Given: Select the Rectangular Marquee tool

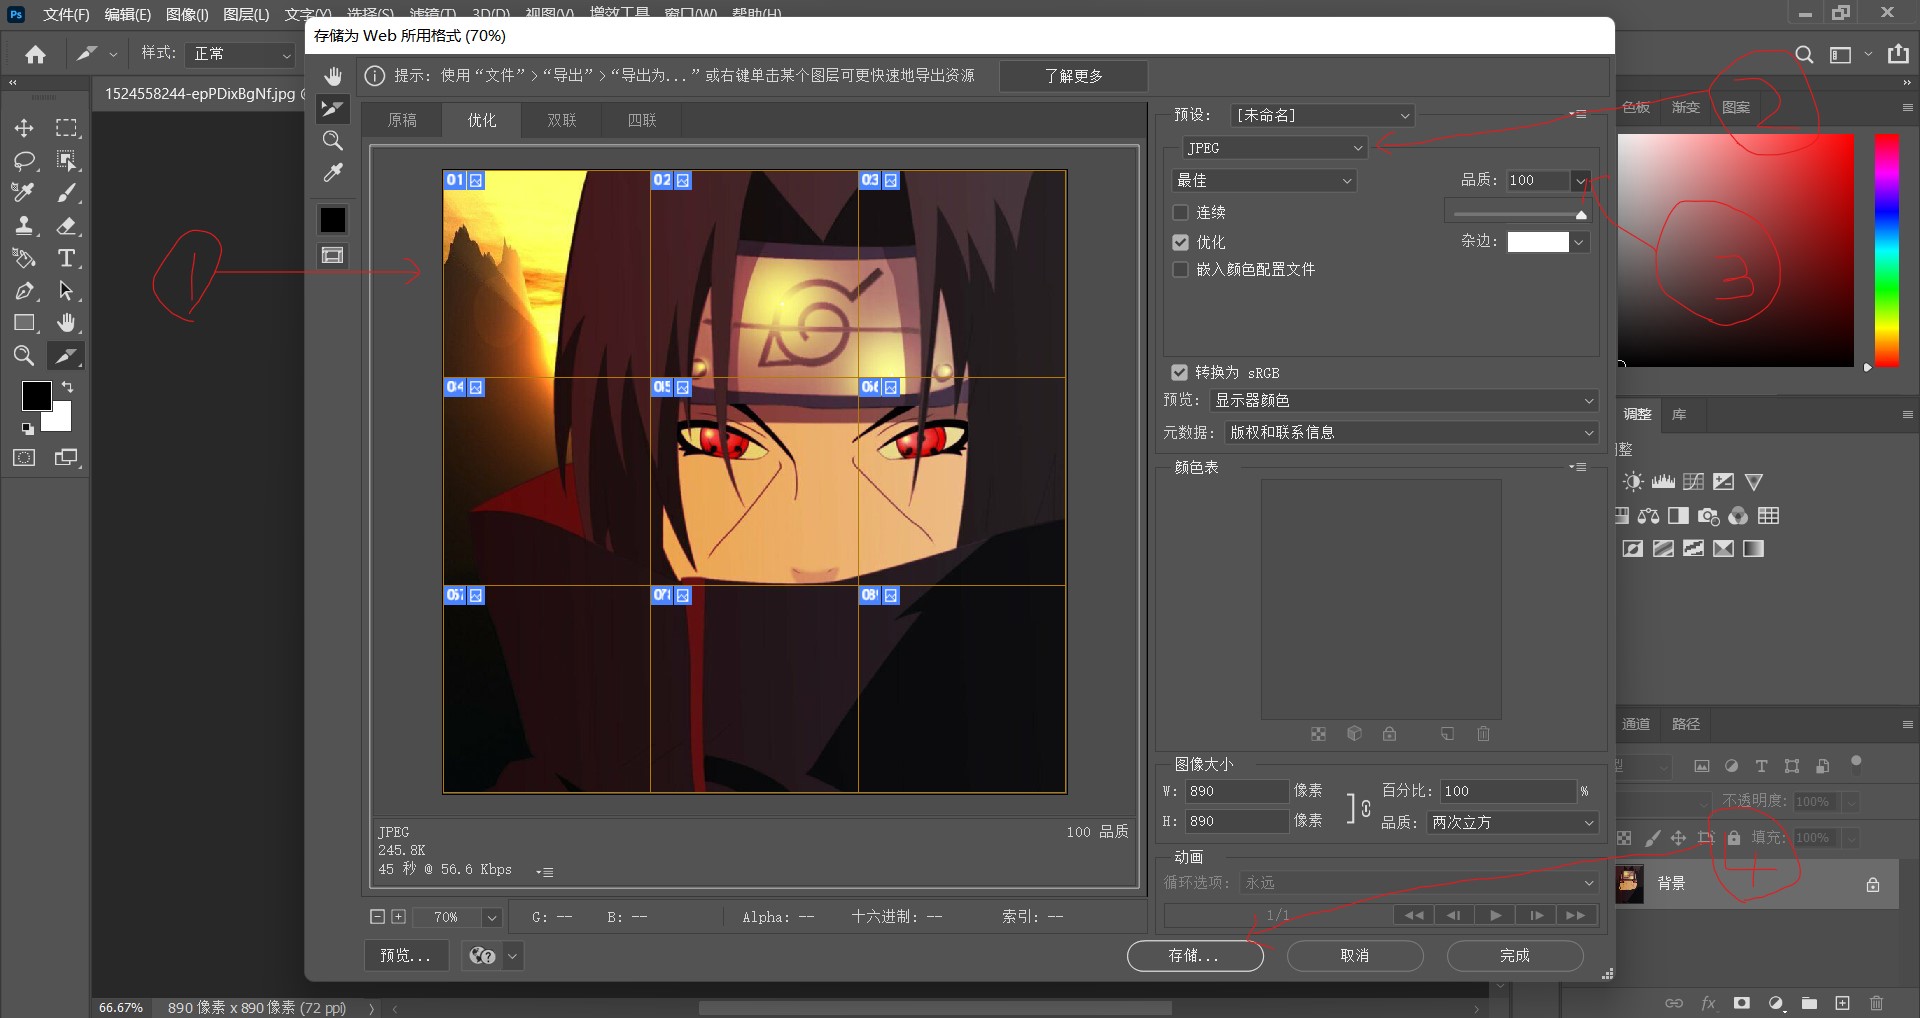Looking at the screenshot, I should (x=67, y=128).
